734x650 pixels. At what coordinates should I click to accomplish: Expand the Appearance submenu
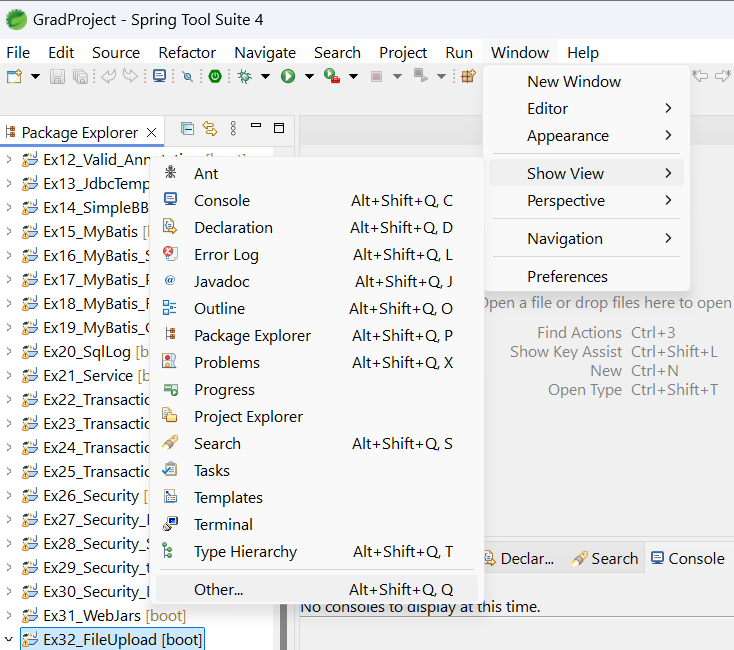586,136
